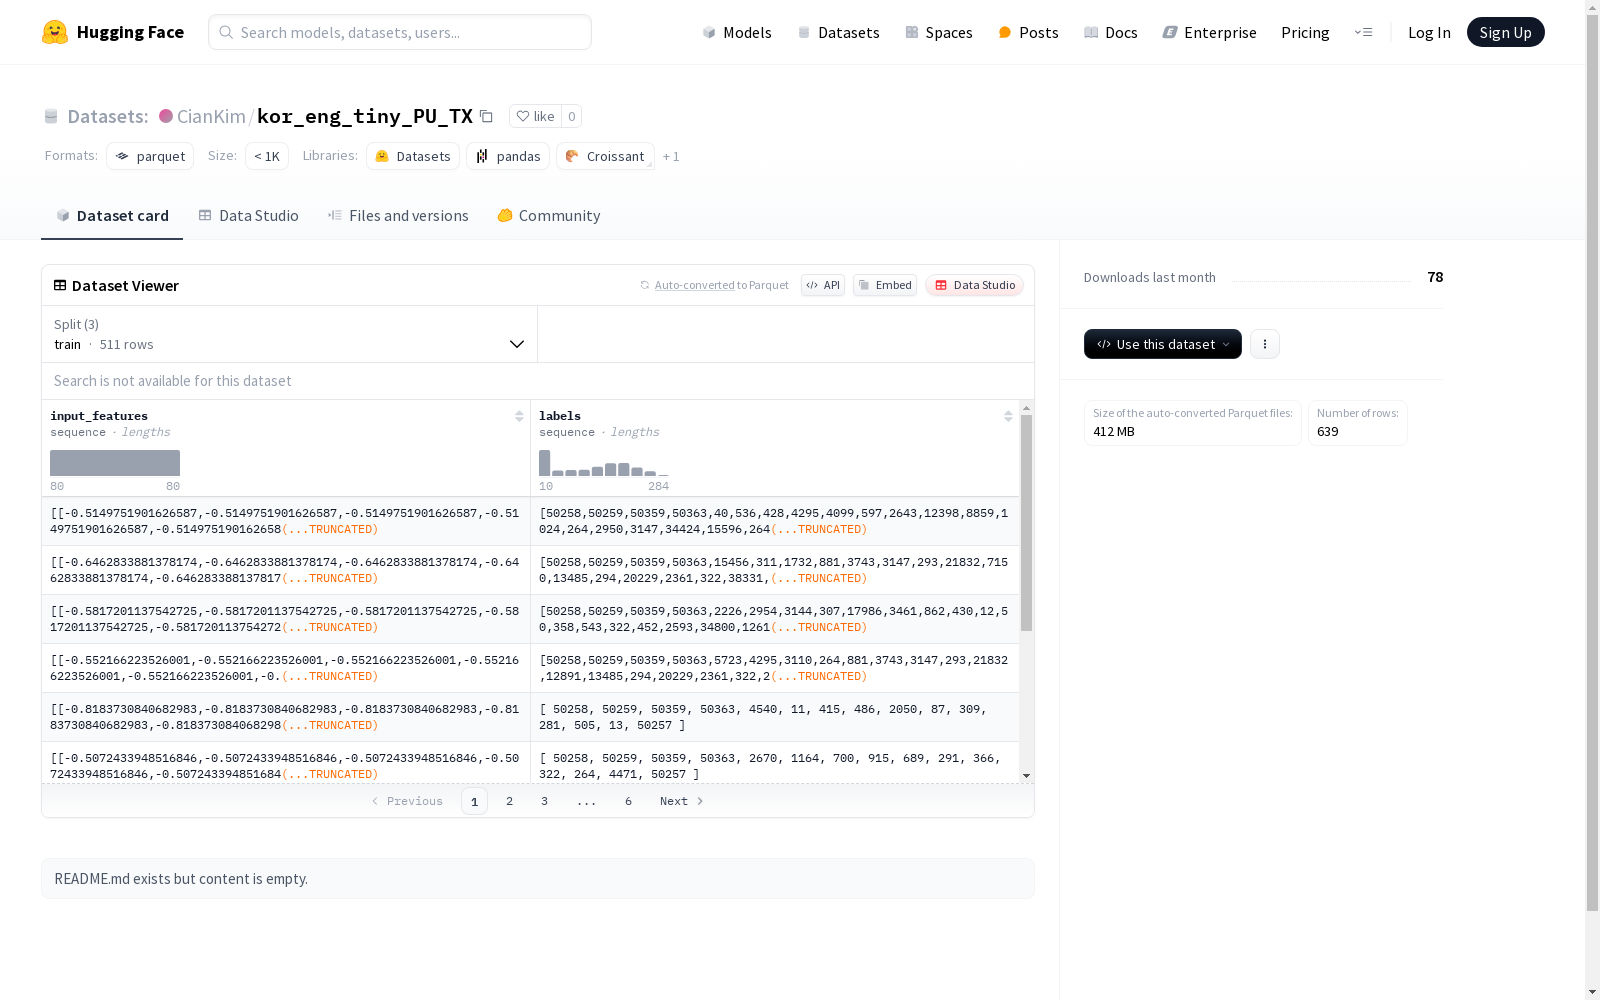This screenshot has width=1600, height=1000.
Task: Click the first row labels cell starting 50258,50259,50359,50363,40
Action: pos(775,521)
